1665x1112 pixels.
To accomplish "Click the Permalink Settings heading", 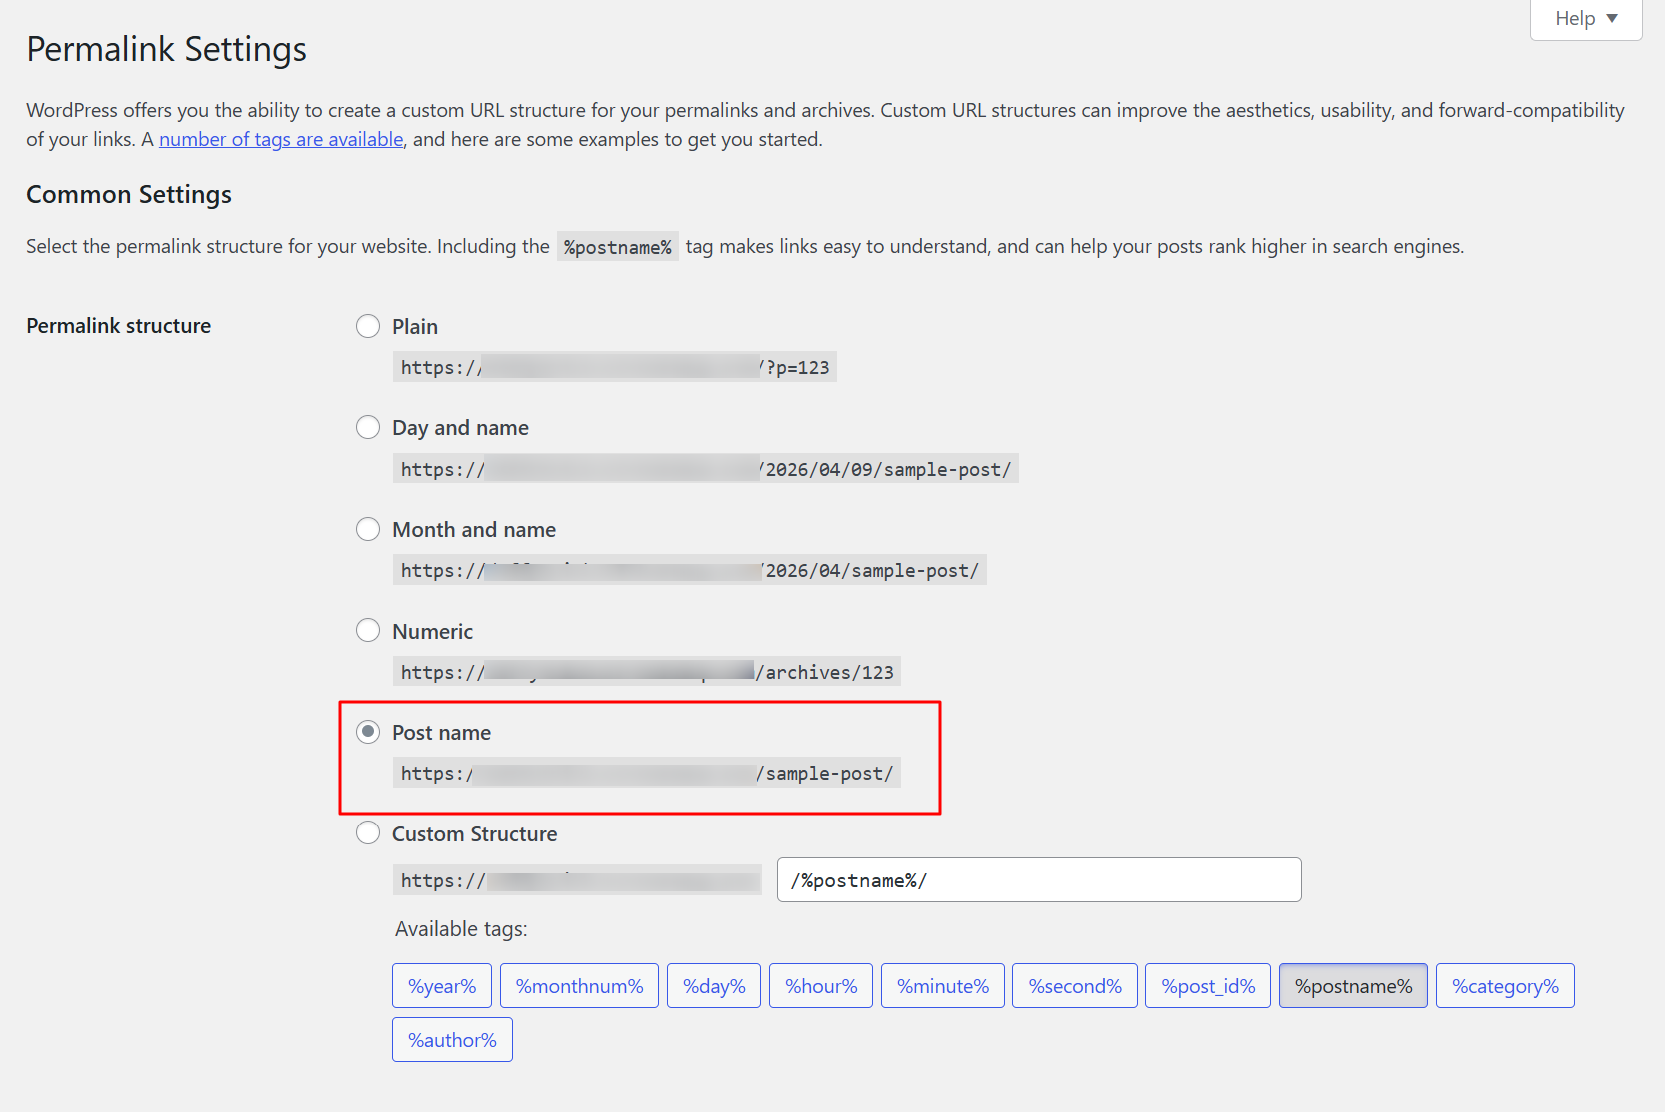I will pyautogui.click(x=166, y=49).
